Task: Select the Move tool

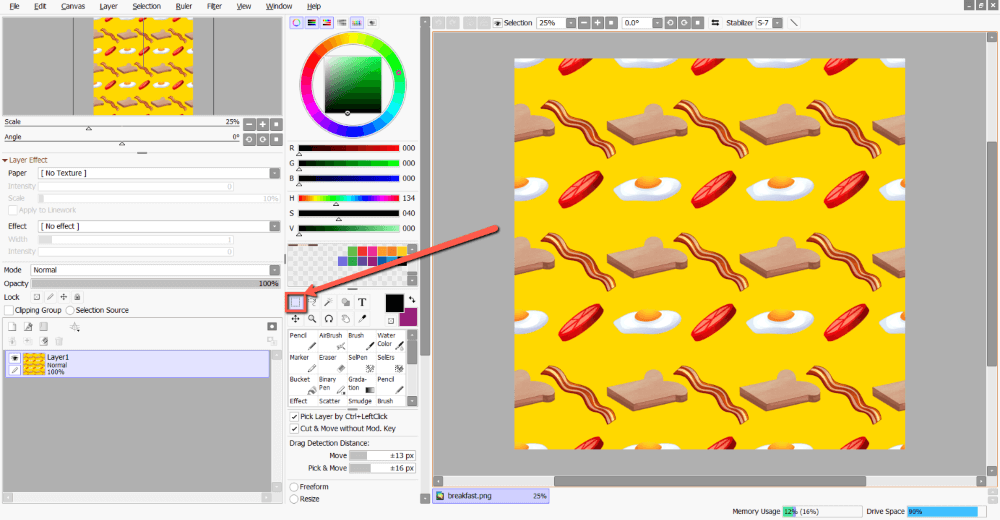Action: (x=296, y=318)
